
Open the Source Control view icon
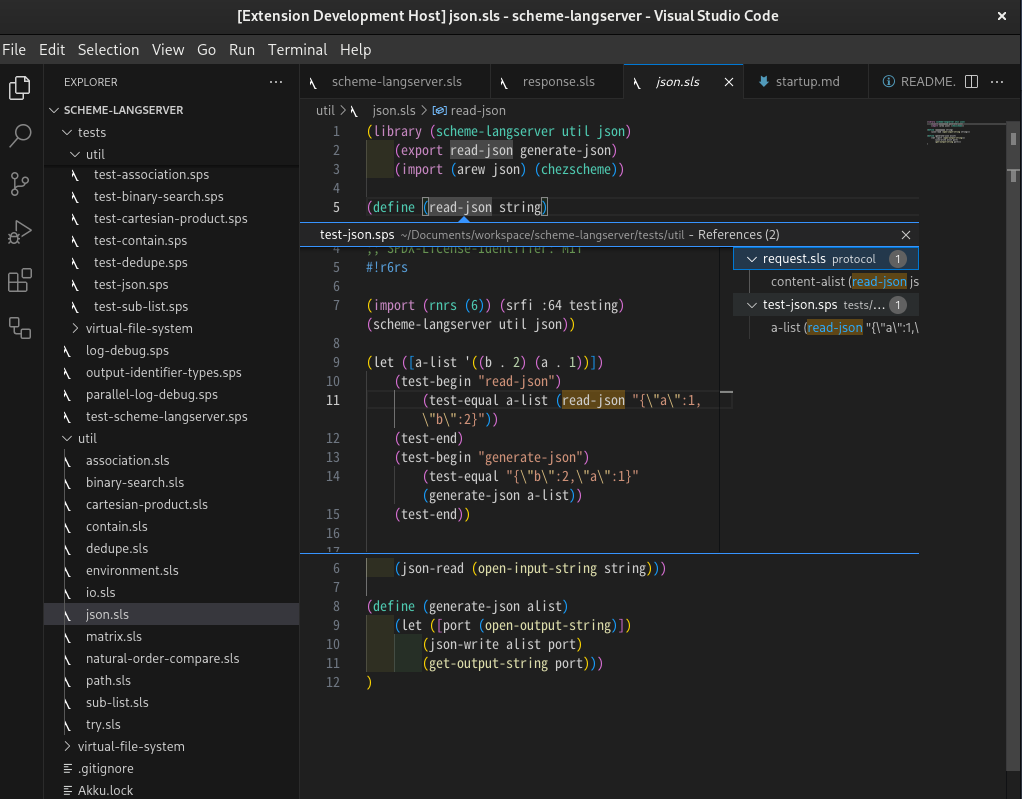pyautogui.click(x=20, y=184)
